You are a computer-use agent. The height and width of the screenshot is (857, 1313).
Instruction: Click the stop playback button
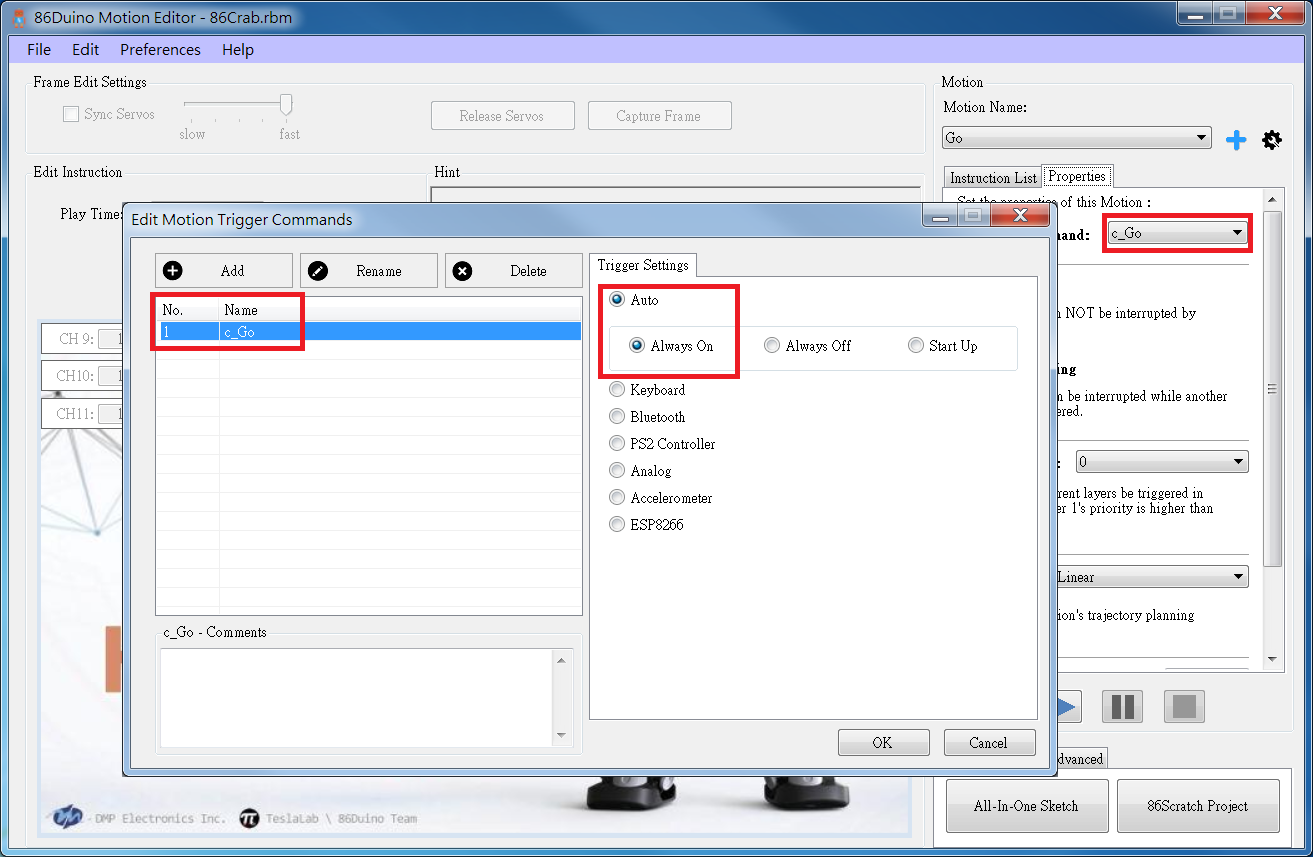coord(1184,707)
